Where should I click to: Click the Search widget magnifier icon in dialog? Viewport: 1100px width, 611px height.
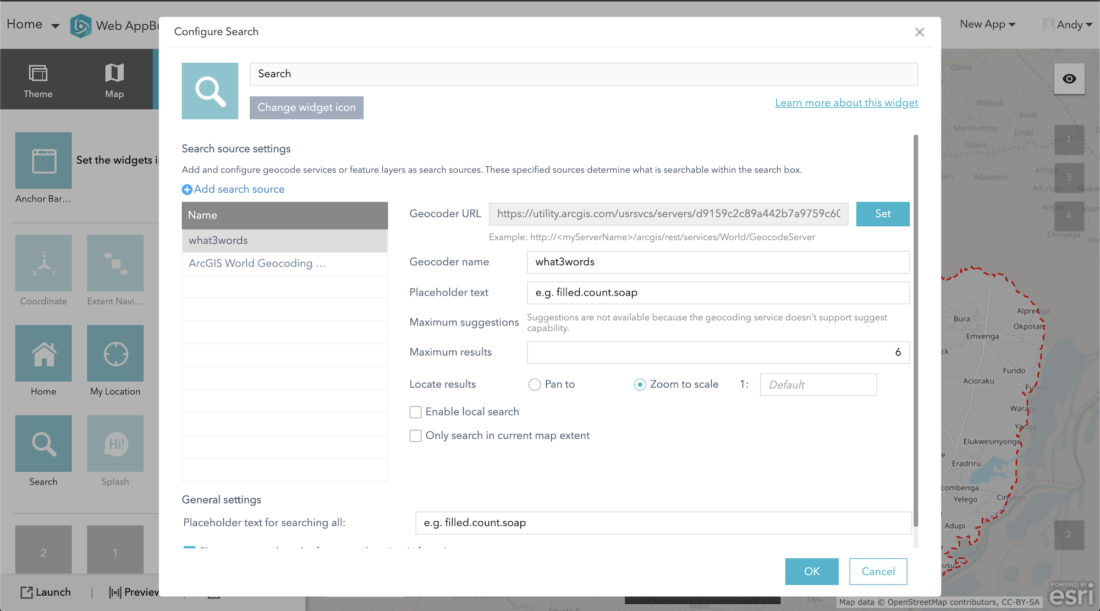point(210,91)
